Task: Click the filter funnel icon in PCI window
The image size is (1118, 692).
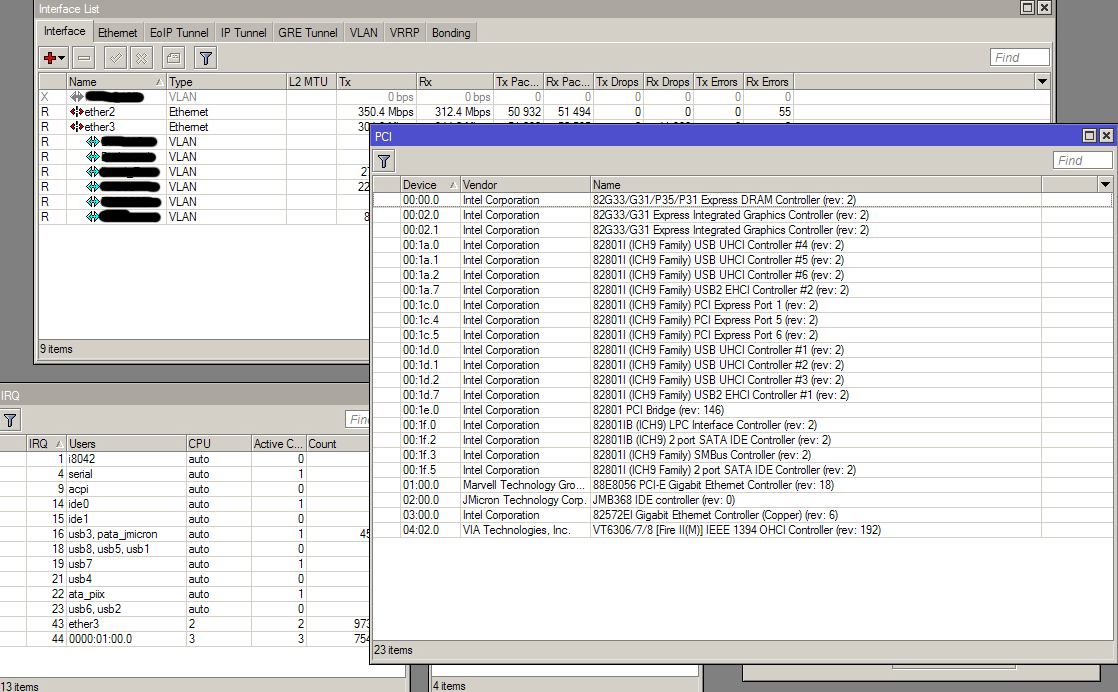Action: tap(384, 161)
